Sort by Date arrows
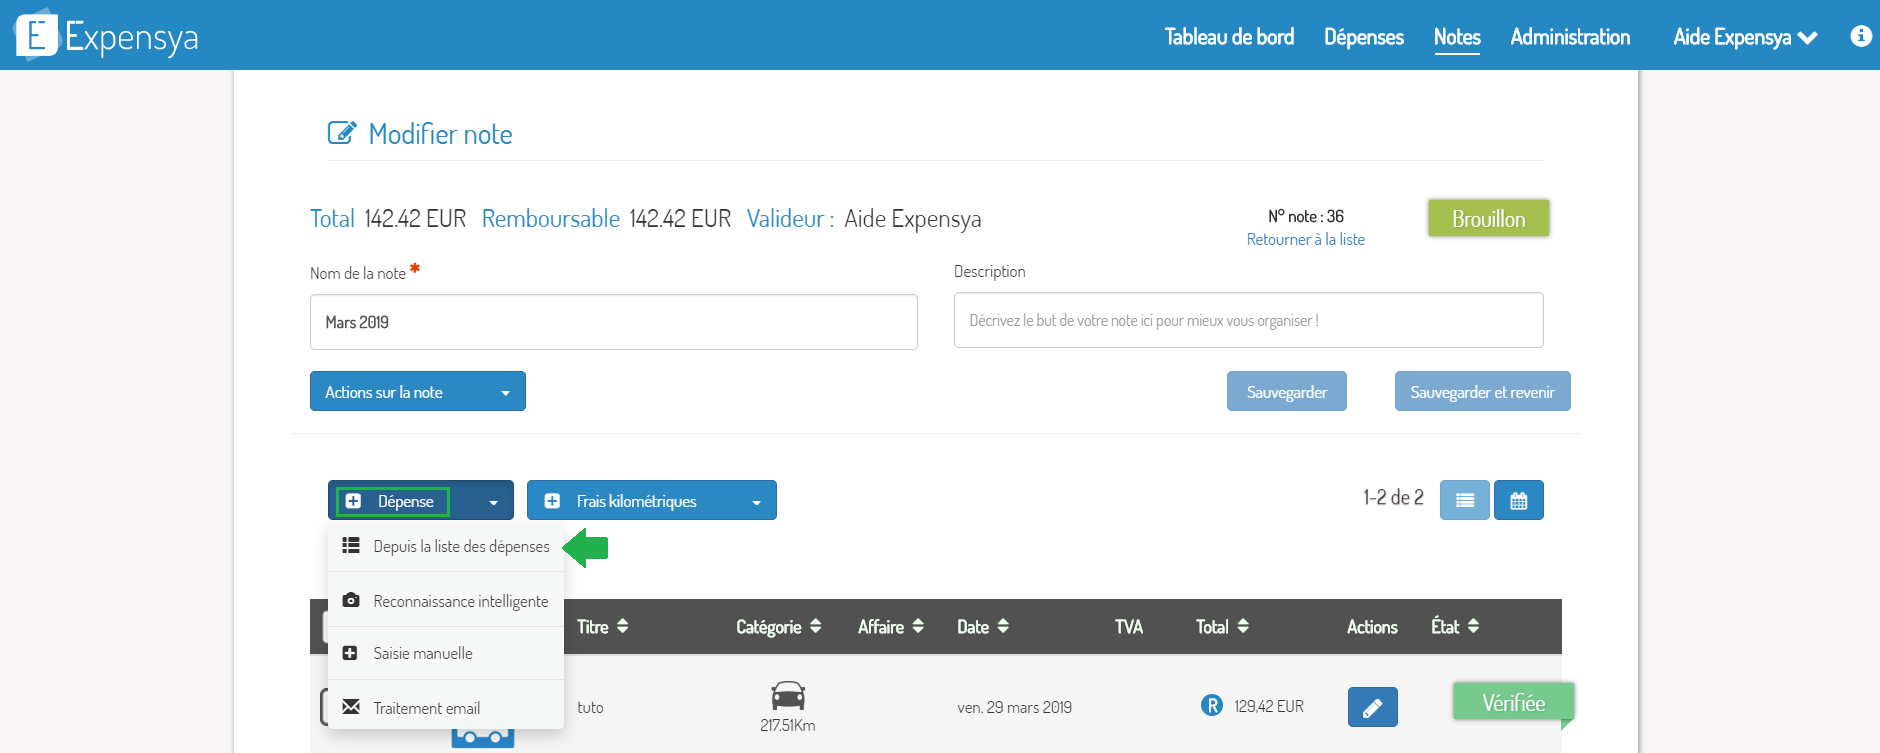This screenshot has width=1880, height=753. [x=1003, y=626]
